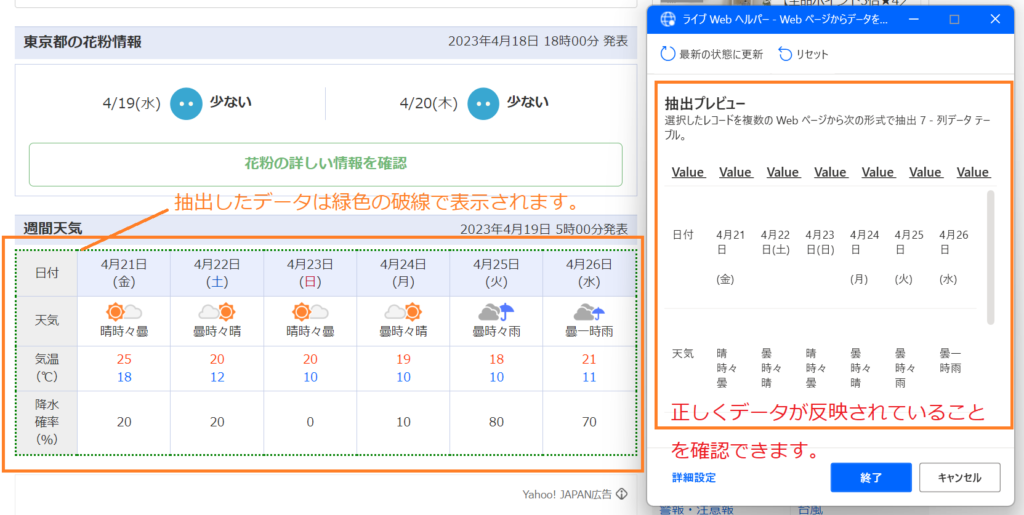
Task: Click the first Value column header in the preview
Action: (x=688, y=172)
